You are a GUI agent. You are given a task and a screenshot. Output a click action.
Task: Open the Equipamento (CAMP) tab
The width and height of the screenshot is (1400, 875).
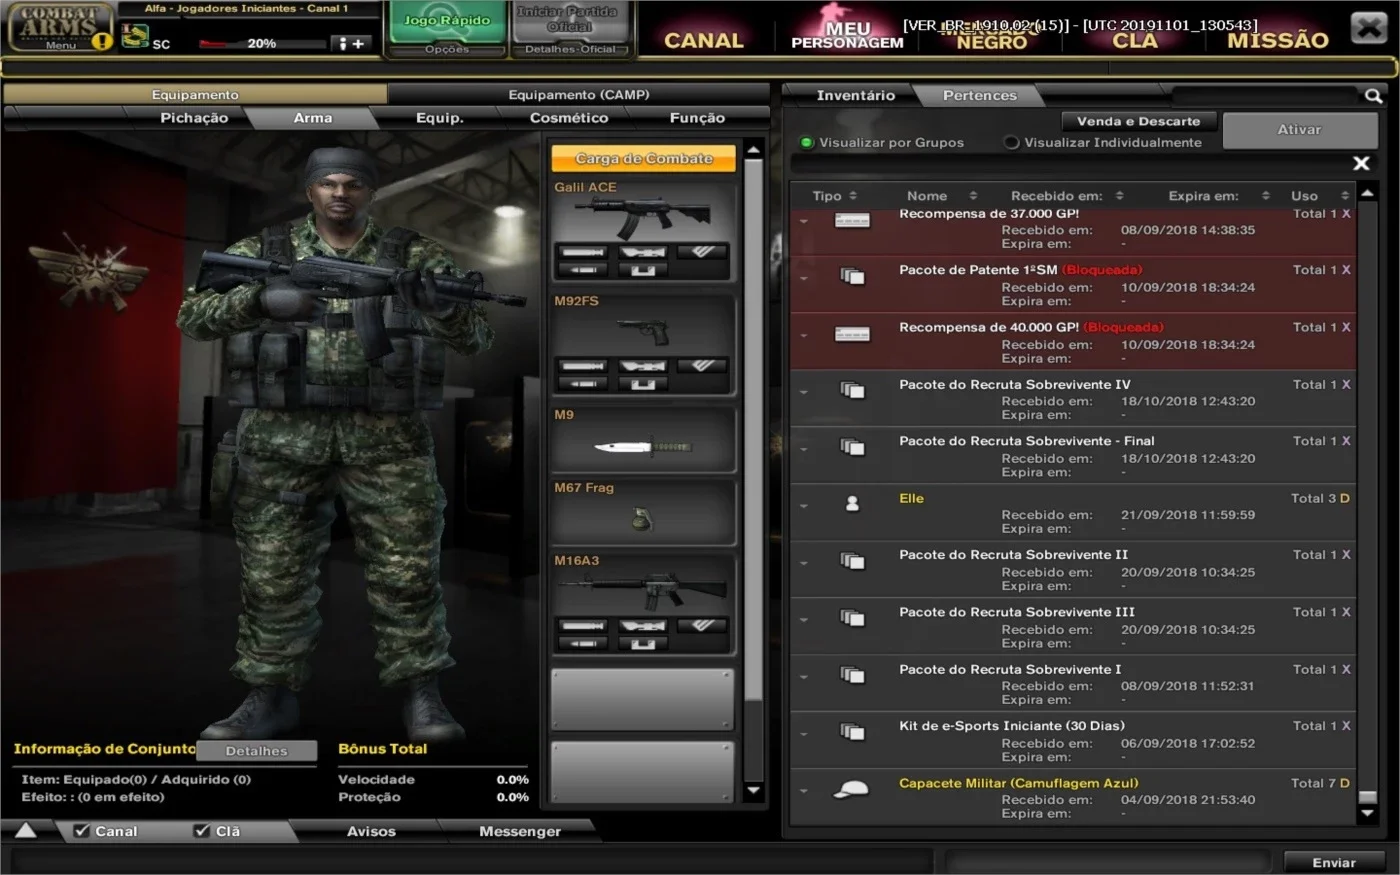coord(578,95)
